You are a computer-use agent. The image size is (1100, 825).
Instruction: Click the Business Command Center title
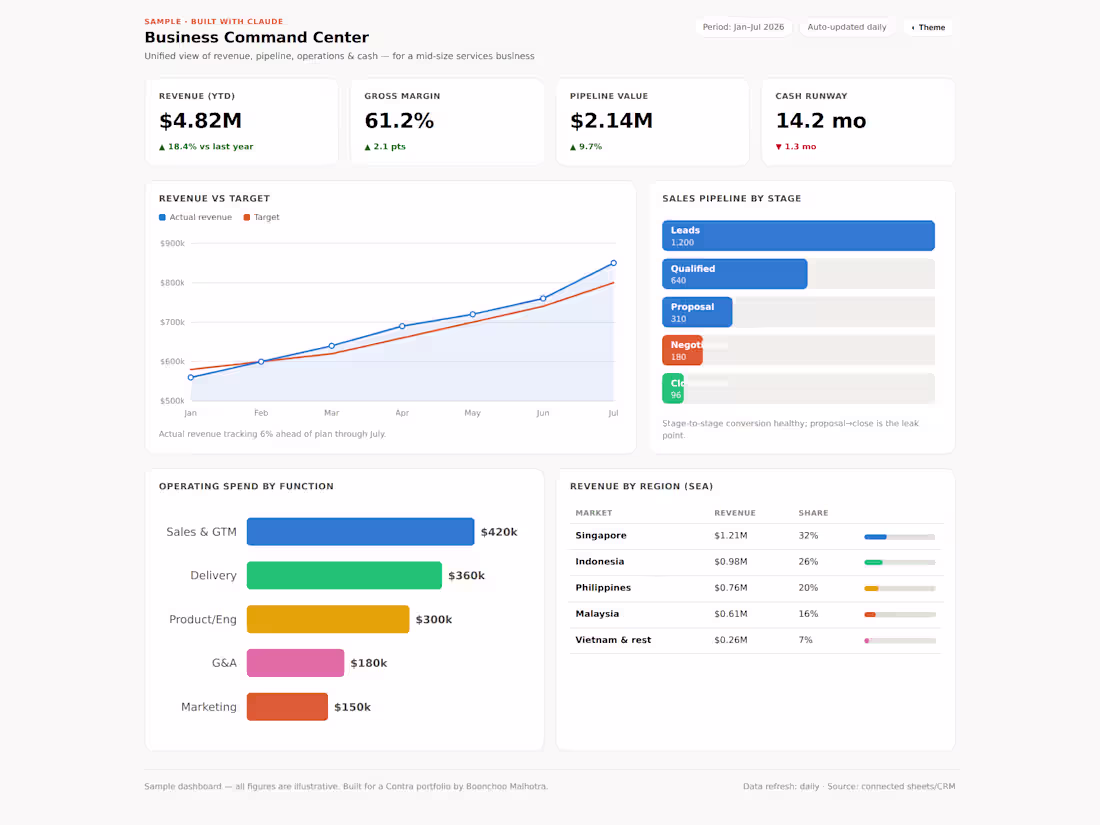[x=257, y=37]
